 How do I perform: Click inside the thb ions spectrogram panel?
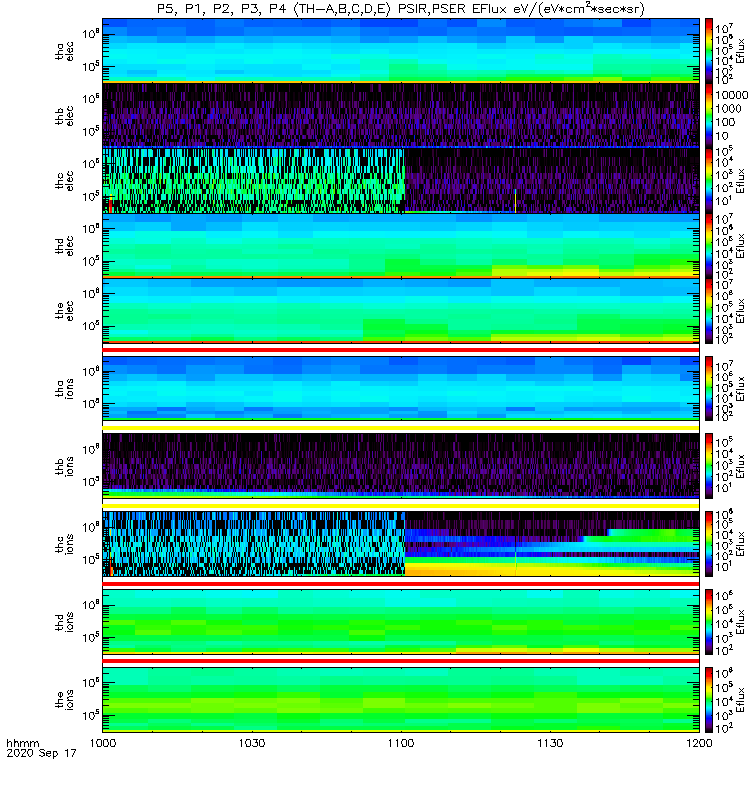coord(401,466)
